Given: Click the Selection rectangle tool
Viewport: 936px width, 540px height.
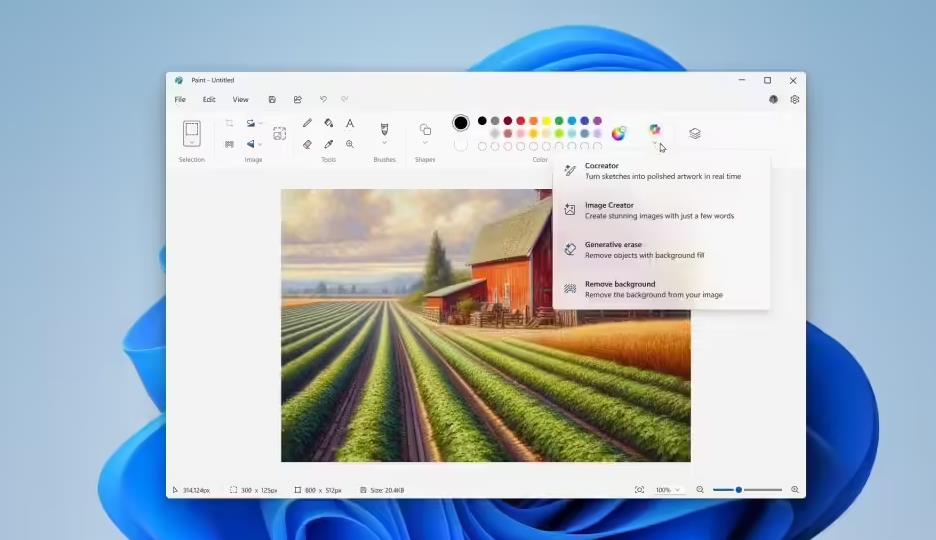Looking at the screenshot, I should [192, 133].
